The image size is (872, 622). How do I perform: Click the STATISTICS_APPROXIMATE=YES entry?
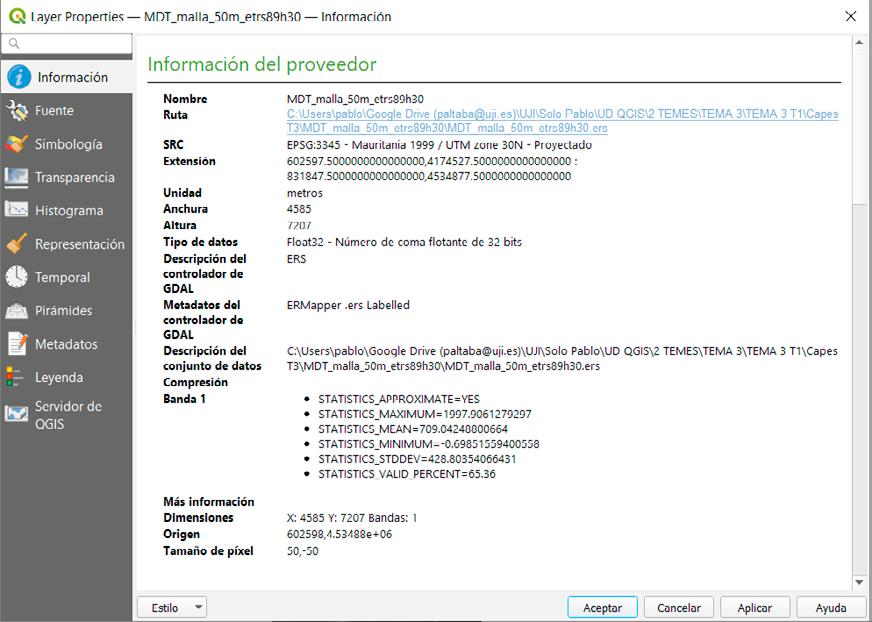point(399,399)
